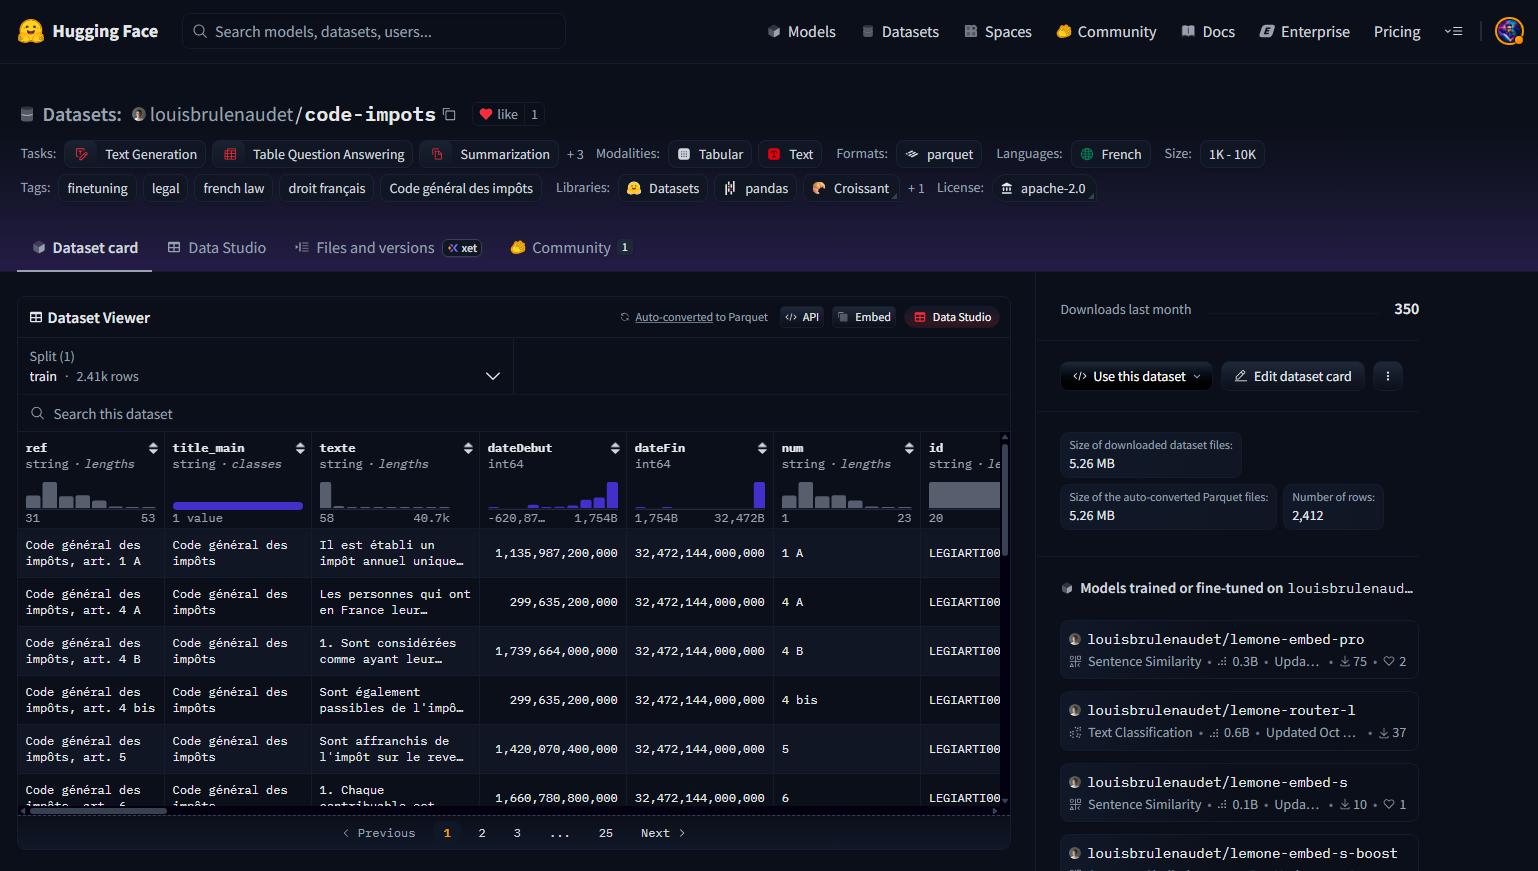Click the Embed button in Dataset Viewer
Screen dimensions: 1538x871
(863, 317)
